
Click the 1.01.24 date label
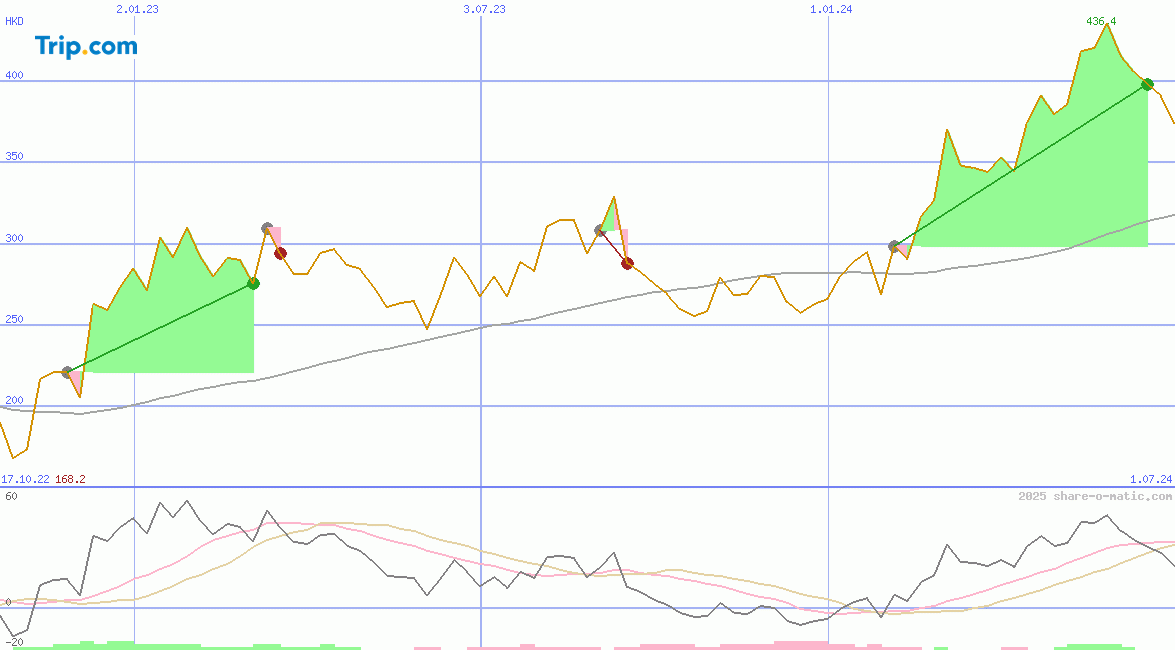[831, 9]
